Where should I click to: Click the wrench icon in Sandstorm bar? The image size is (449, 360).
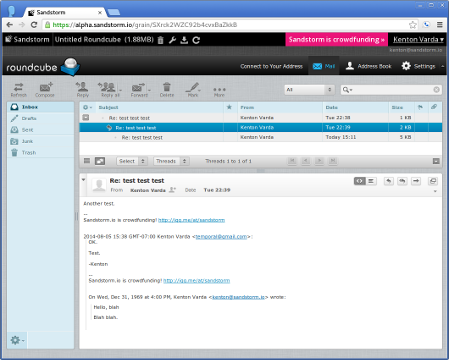(x=172, y=40)
